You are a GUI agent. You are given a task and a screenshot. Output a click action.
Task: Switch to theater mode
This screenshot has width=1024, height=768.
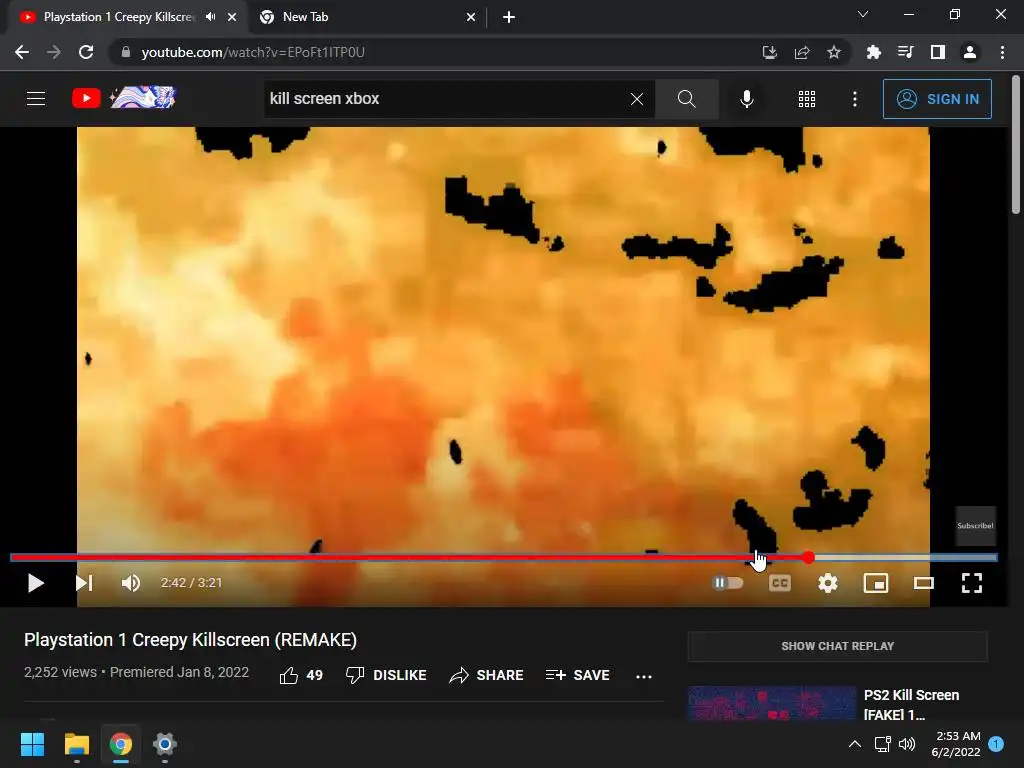pyautogui.click(x=923, y=583)
